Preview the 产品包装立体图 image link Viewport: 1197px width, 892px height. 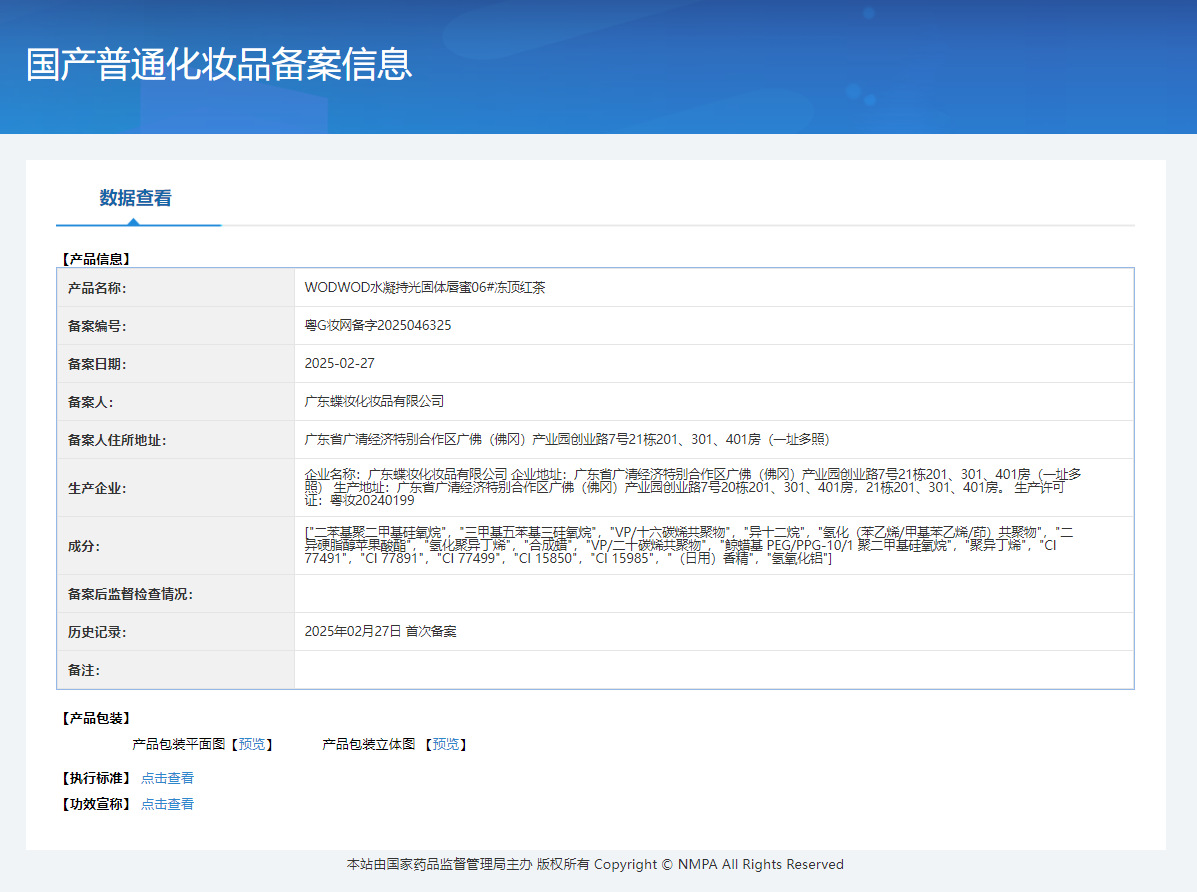point(446,744)
